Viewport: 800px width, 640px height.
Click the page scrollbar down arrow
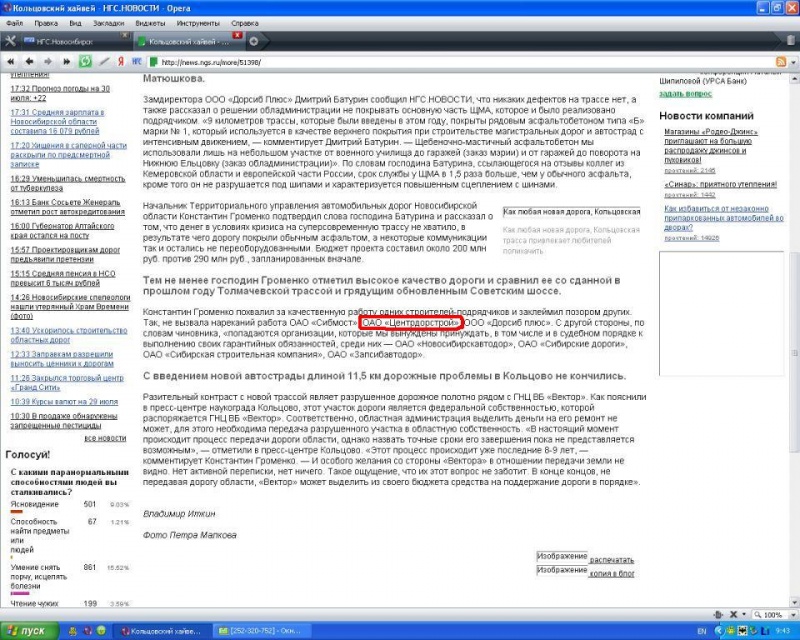[x=793, y=603]
